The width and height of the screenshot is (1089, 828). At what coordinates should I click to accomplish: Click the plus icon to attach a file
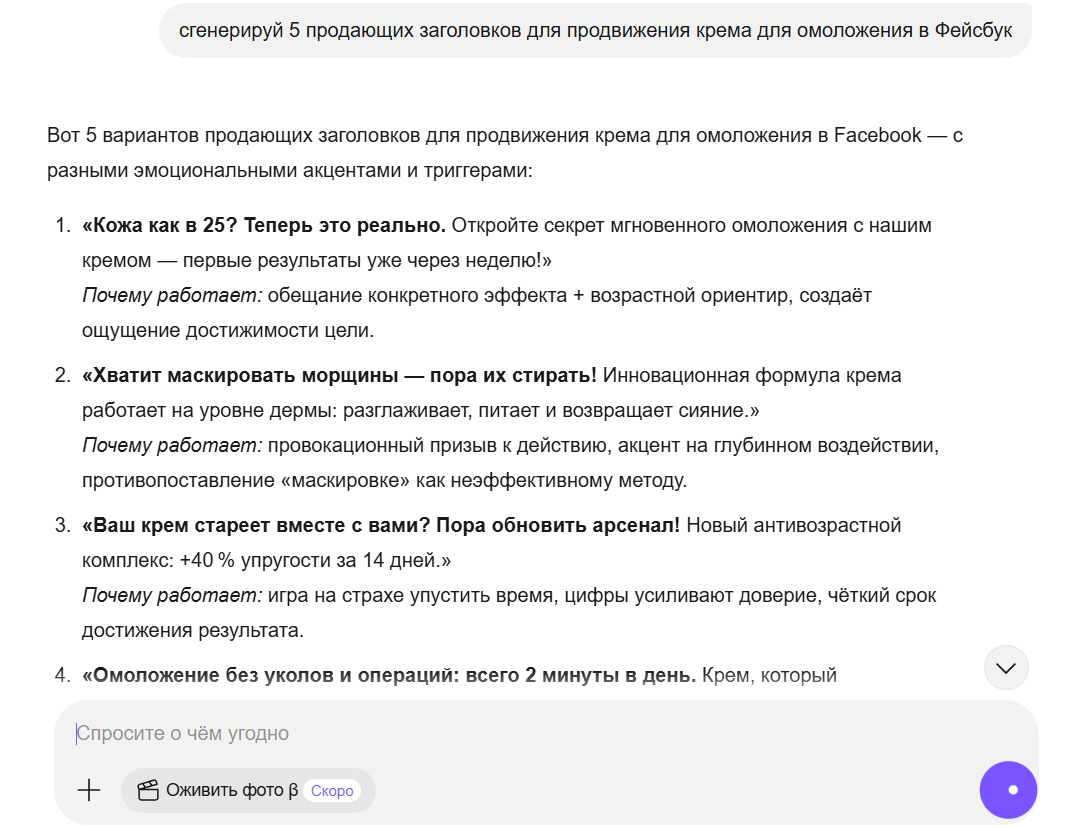(x=89, y=790)
